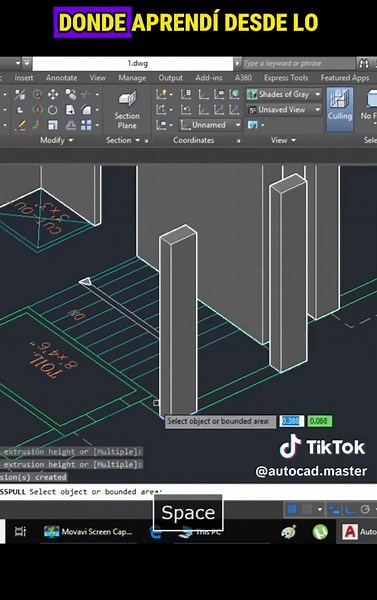Open the Output ribbon tab

tap(170, 78)
